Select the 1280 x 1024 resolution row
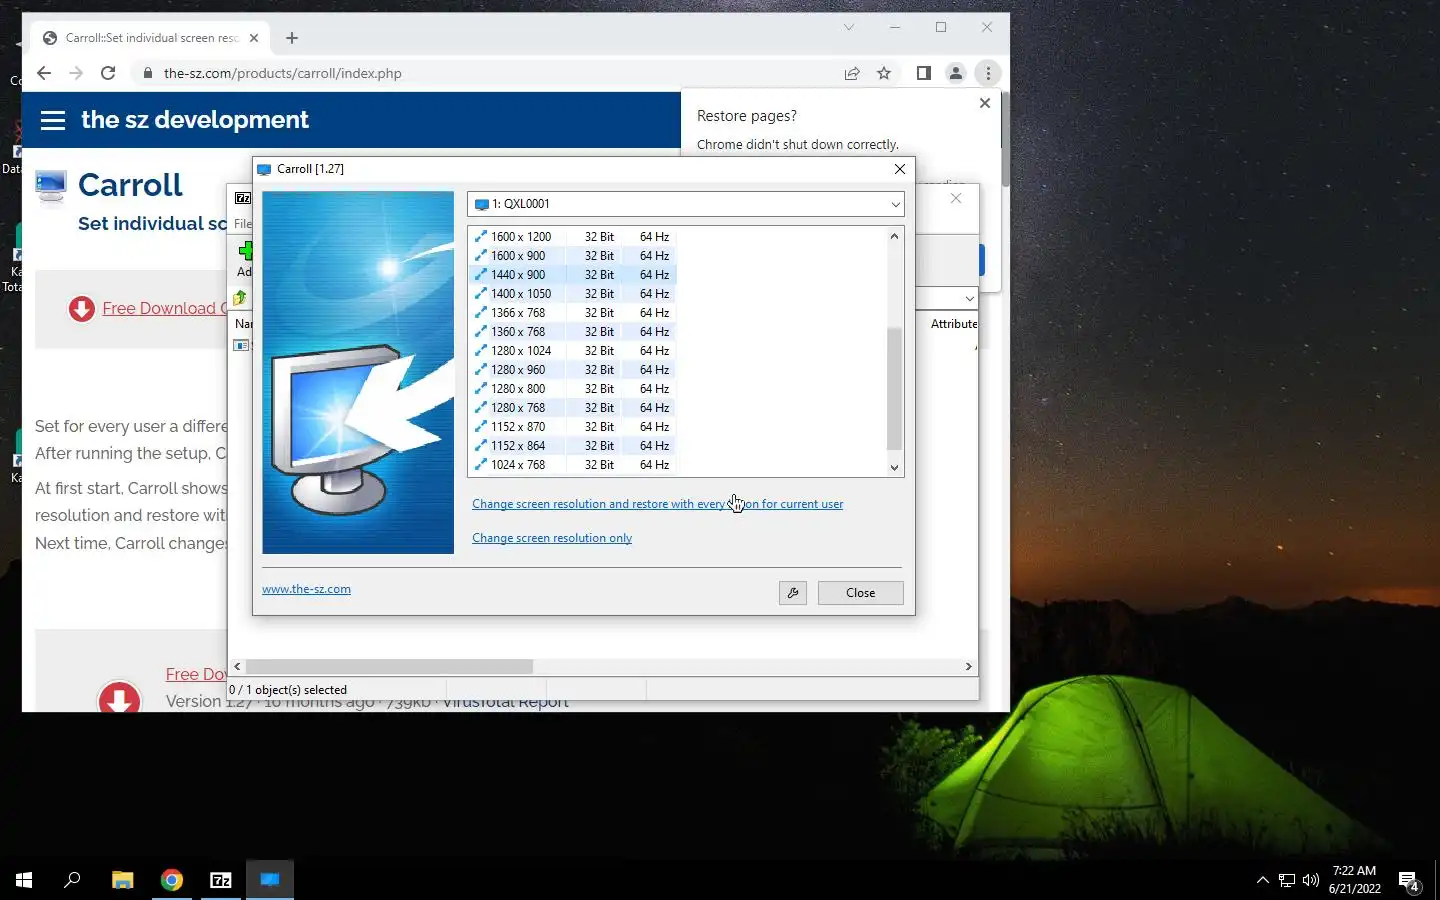 point(573,351)
